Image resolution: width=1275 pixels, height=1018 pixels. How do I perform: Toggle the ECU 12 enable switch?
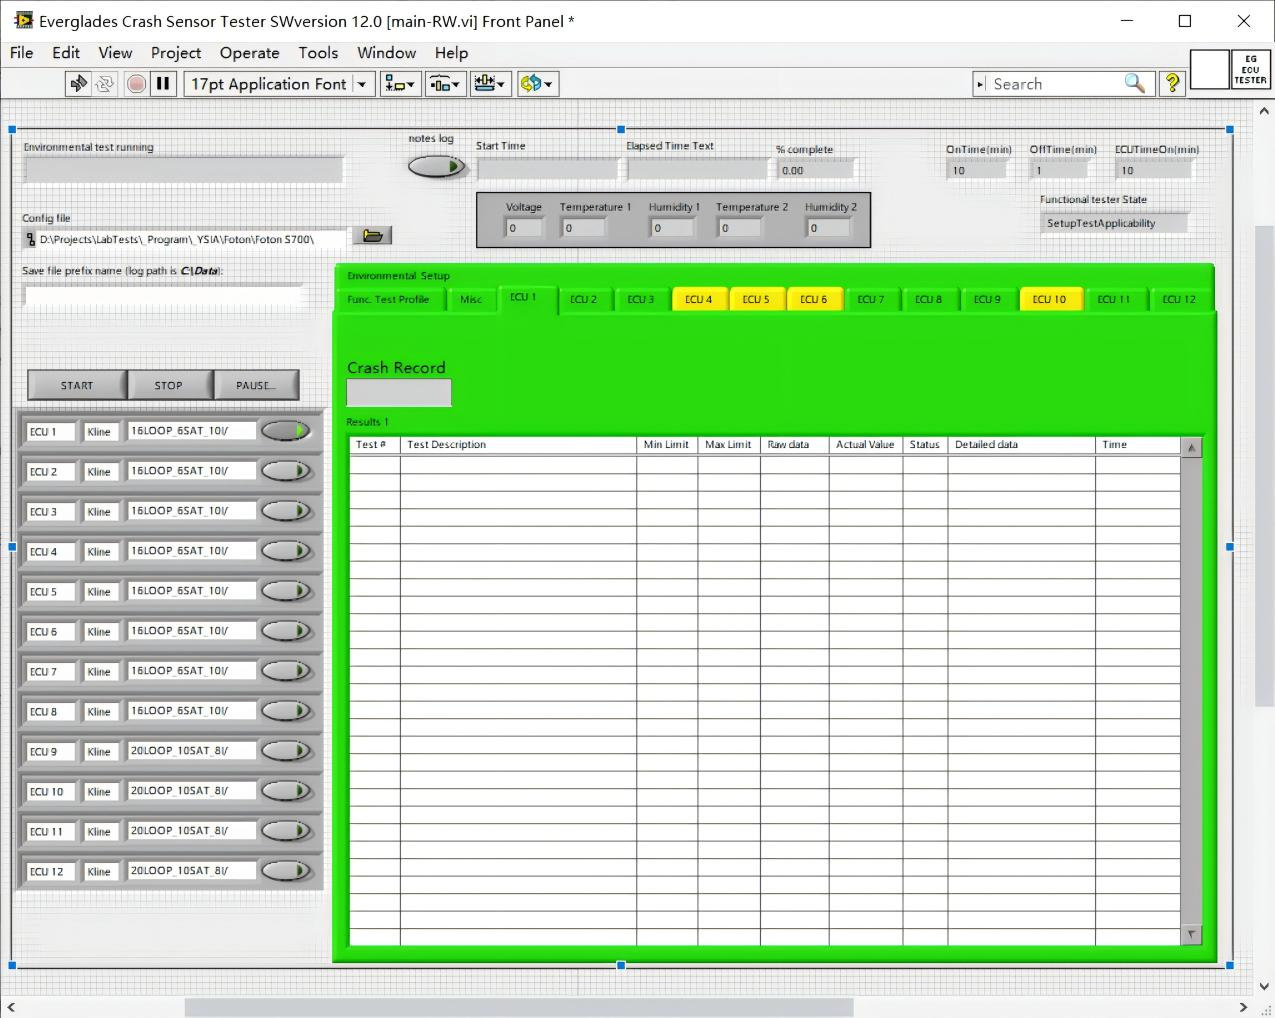point(286,871)
